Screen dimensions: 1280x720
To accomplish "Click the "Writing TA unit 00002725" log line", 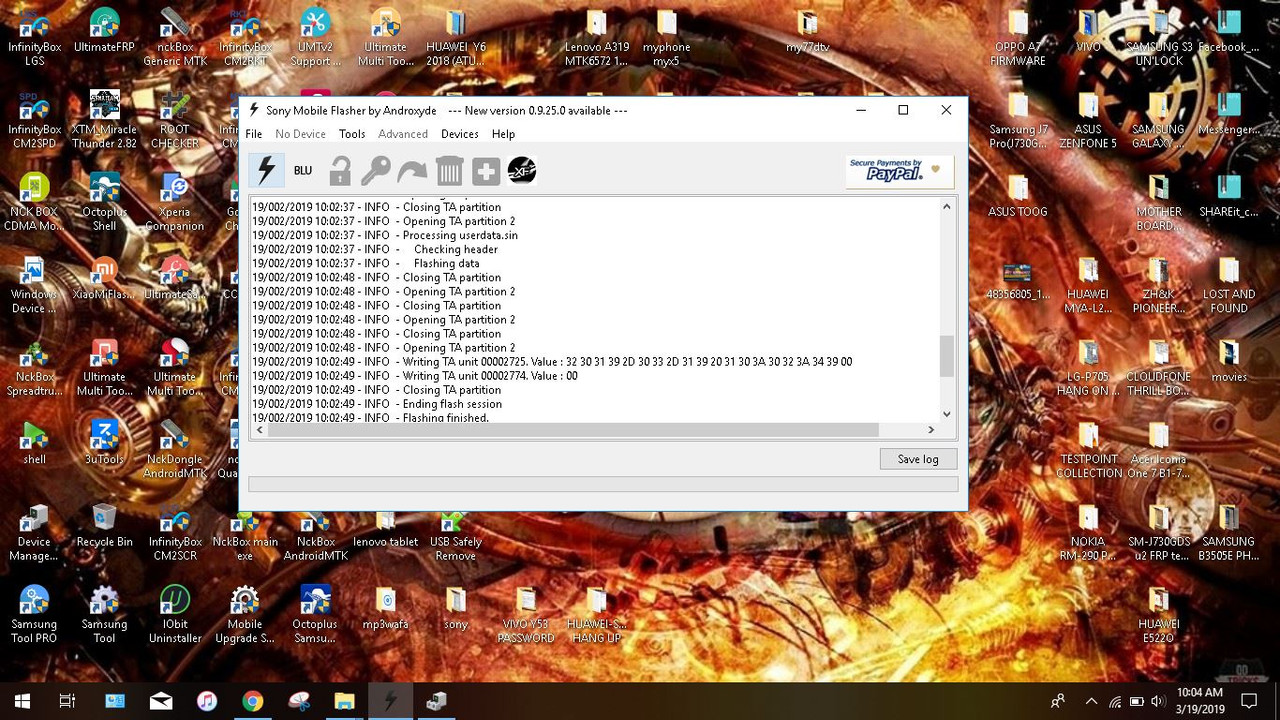I will 552,362.
